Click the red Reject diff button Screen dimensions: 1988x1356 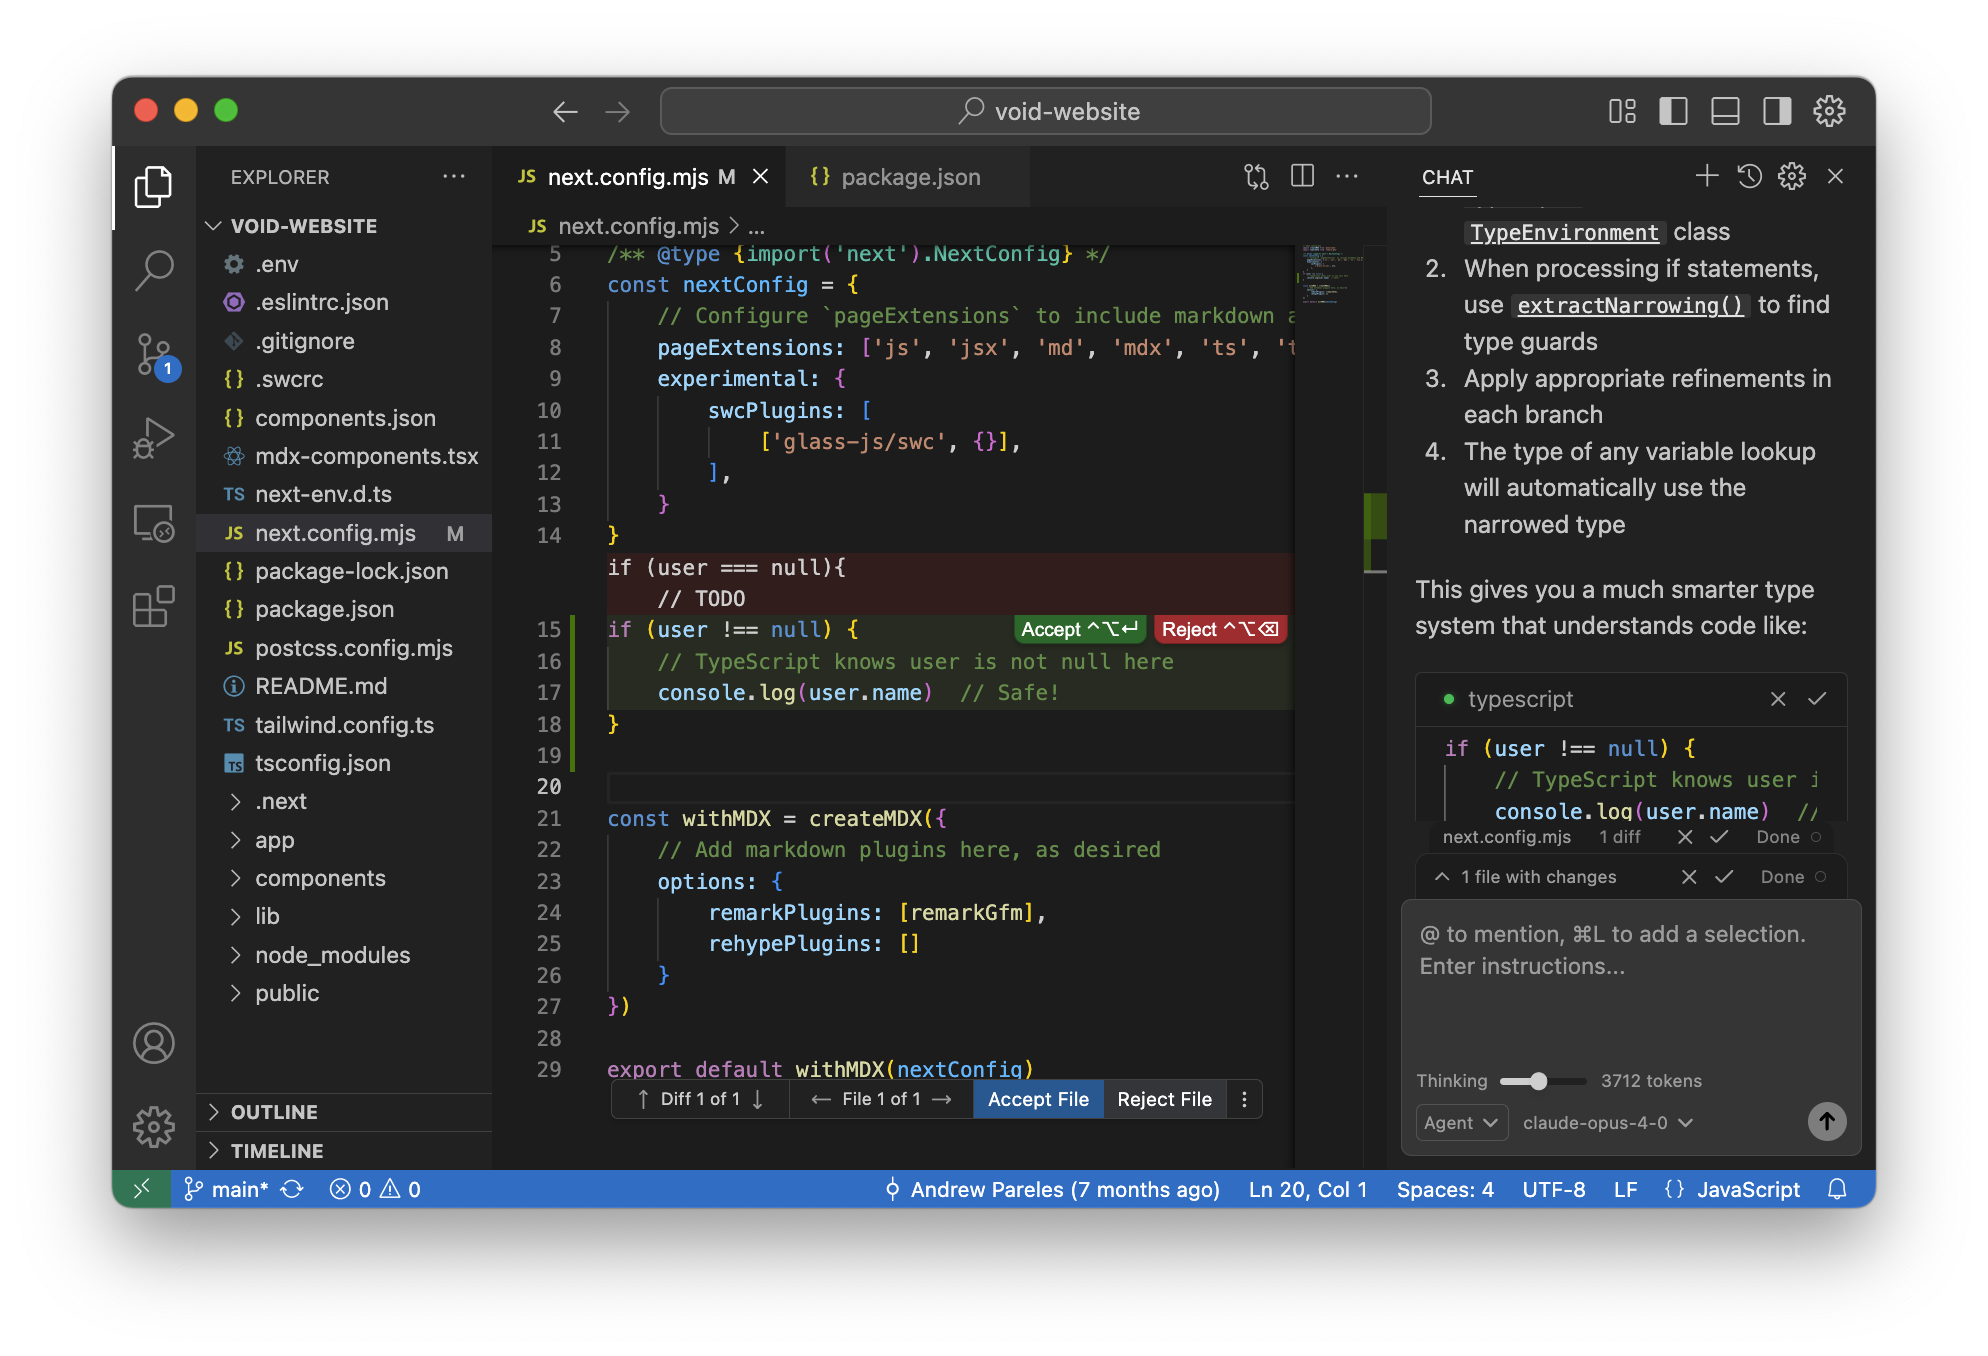1219,629
